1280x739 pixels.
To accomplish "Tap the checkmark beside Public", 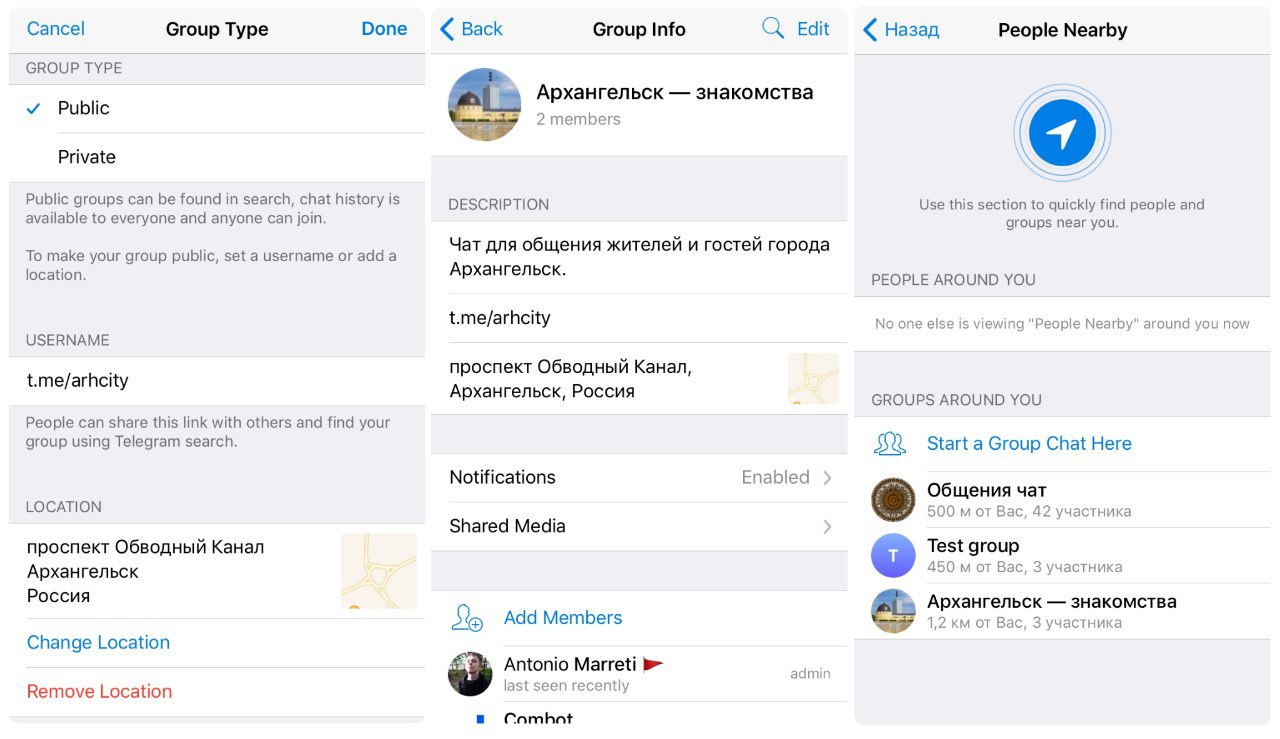I will [34, 108].
